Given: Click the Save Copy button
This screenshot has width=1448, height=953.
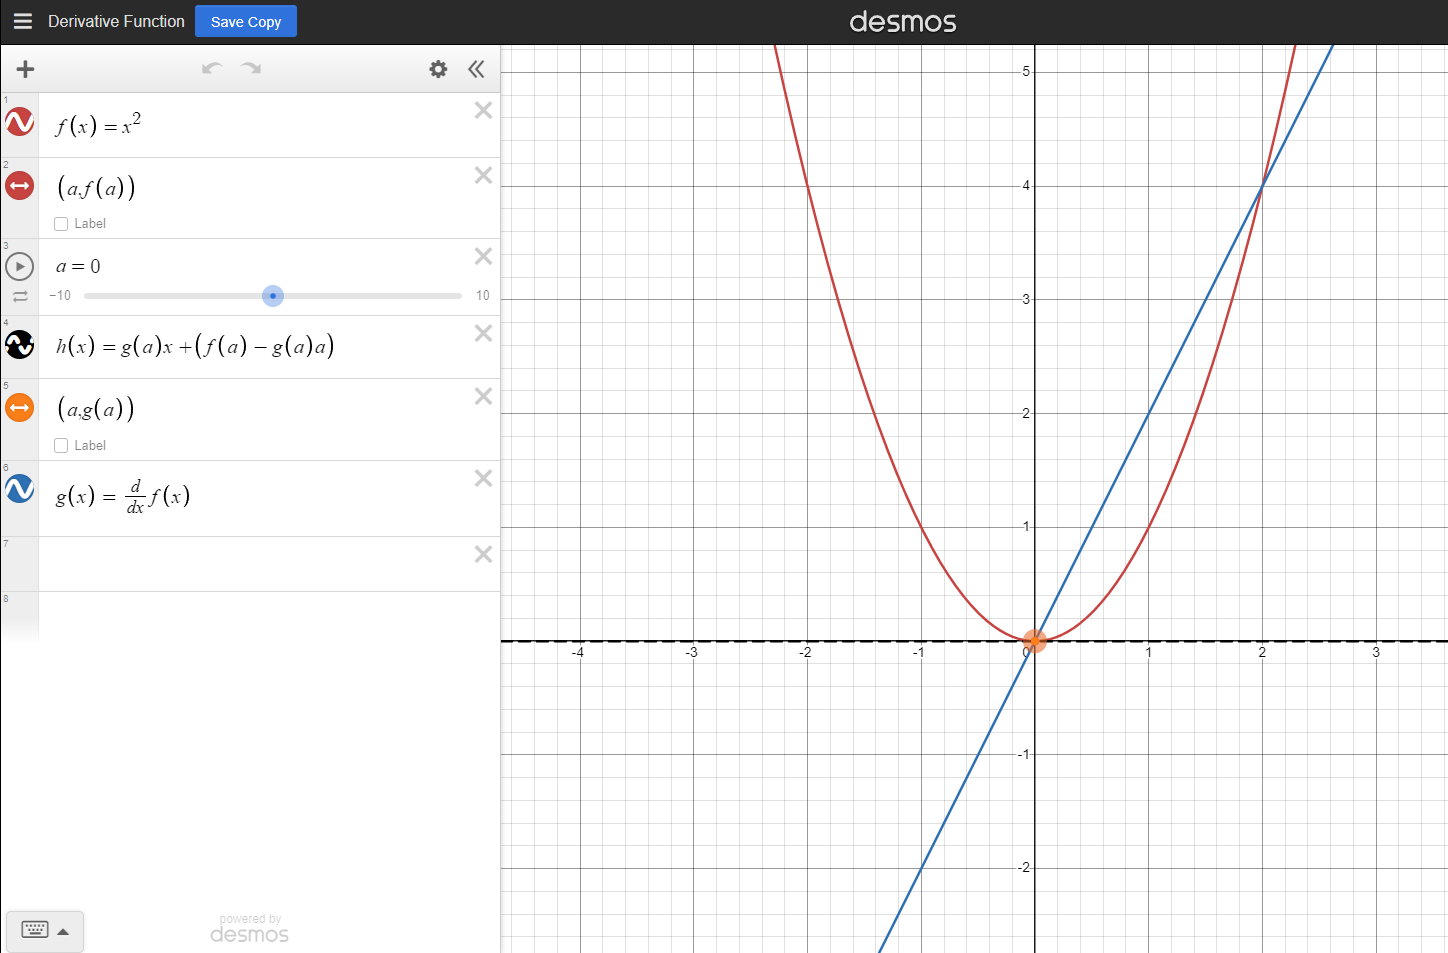Looking at the screenshot, I should [246, 21].
